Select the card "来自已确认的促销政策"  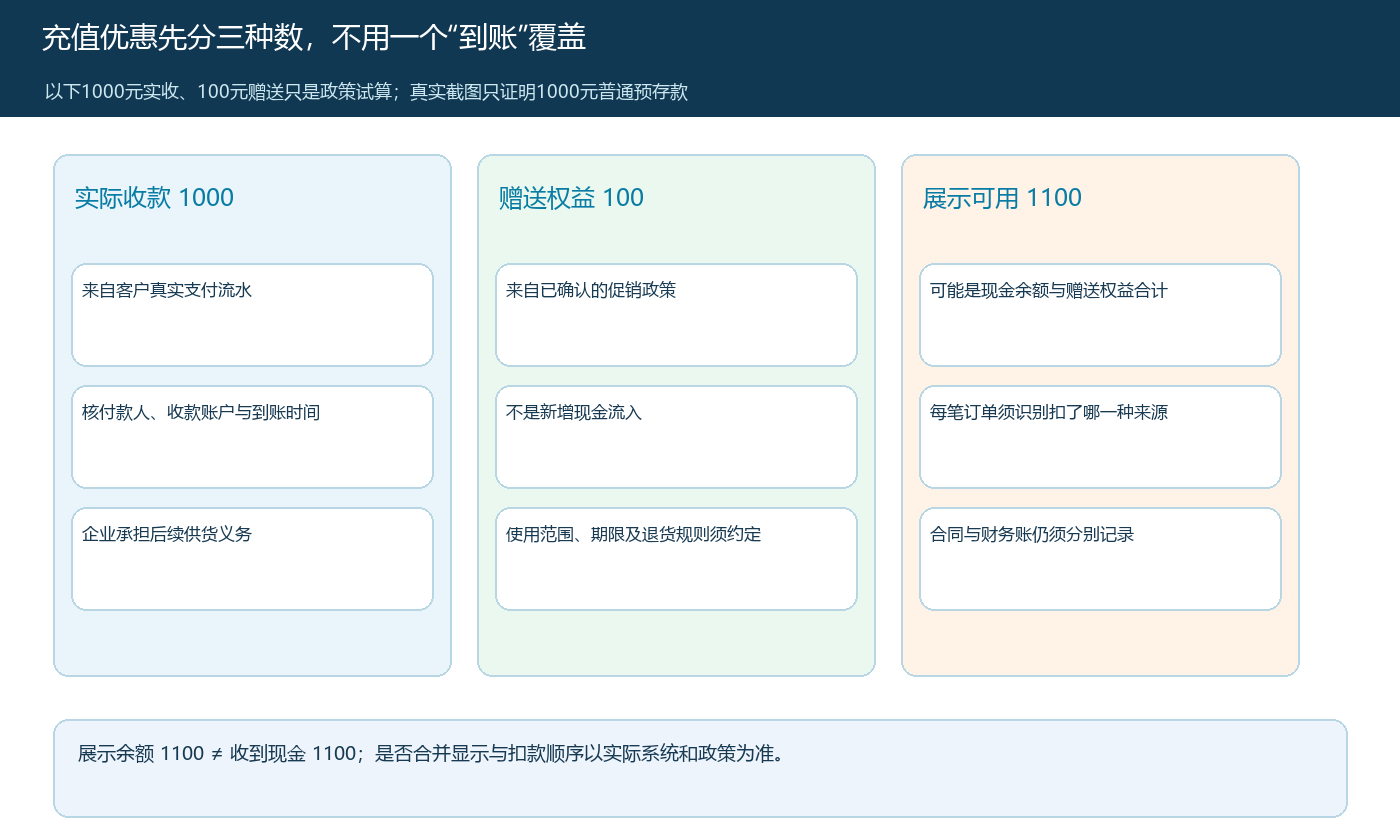(x=676, y=315)
